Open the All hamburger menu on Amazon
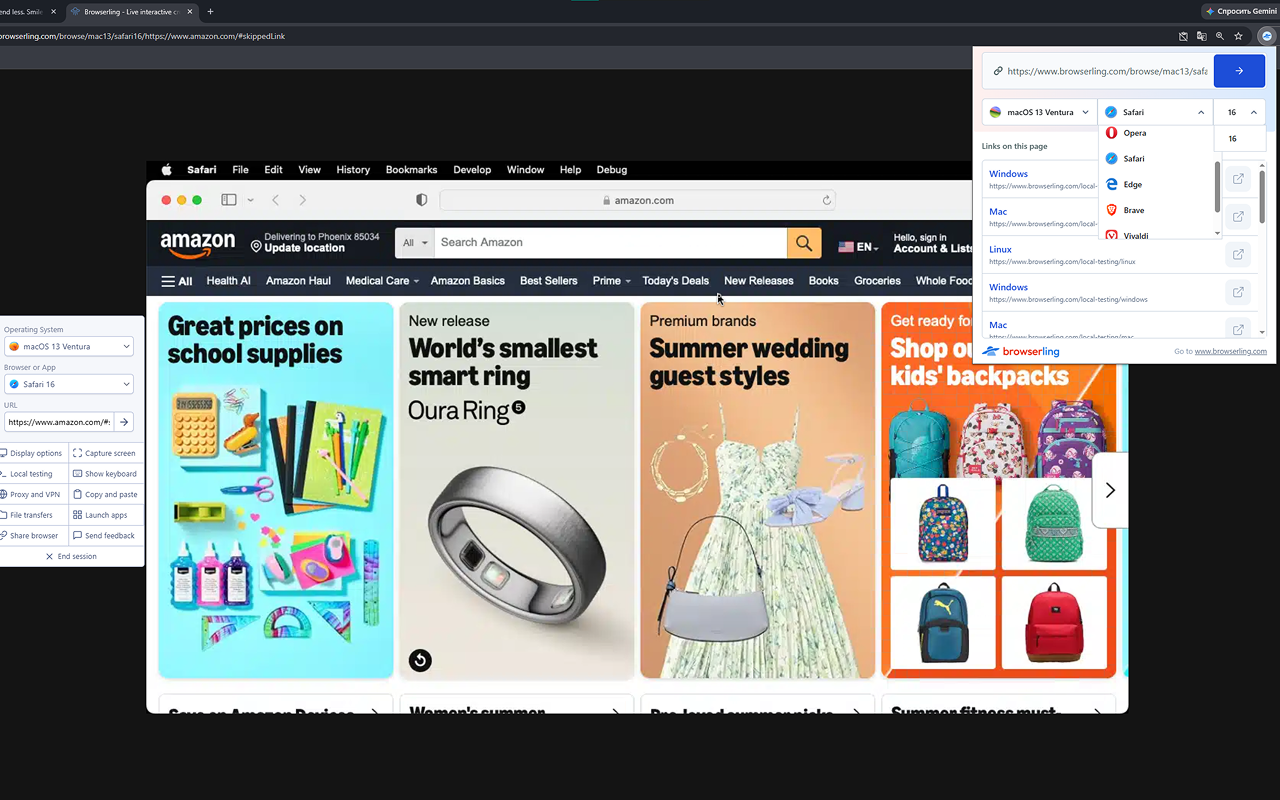 pos(177,281)
